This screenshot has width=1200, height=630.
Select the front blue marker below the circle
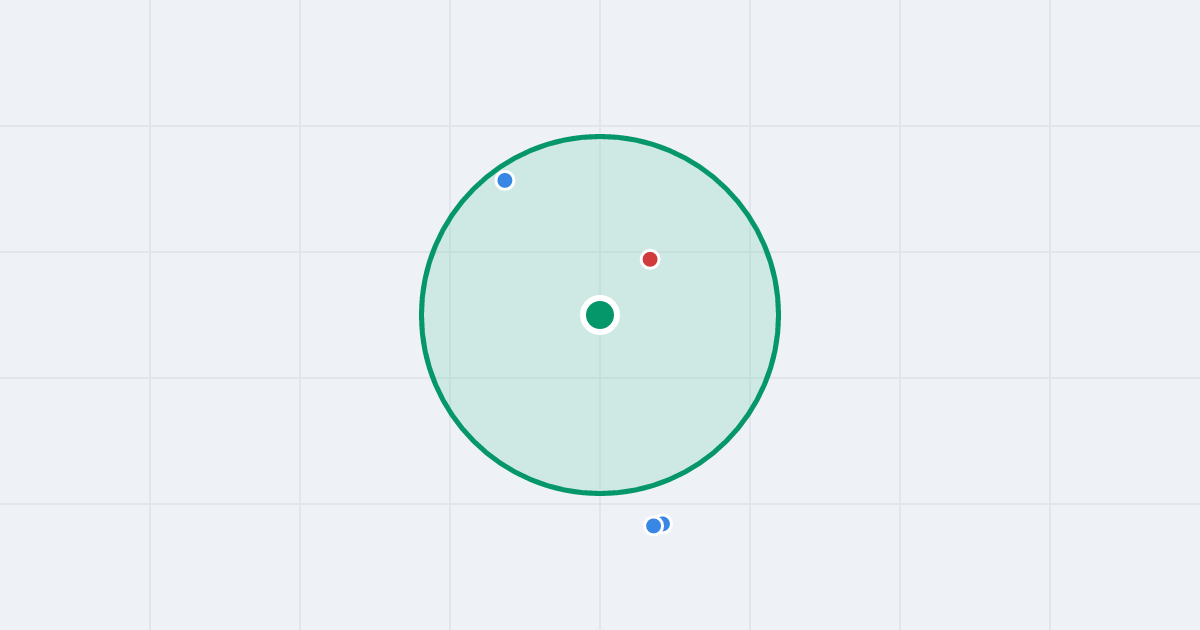(653, 526)
